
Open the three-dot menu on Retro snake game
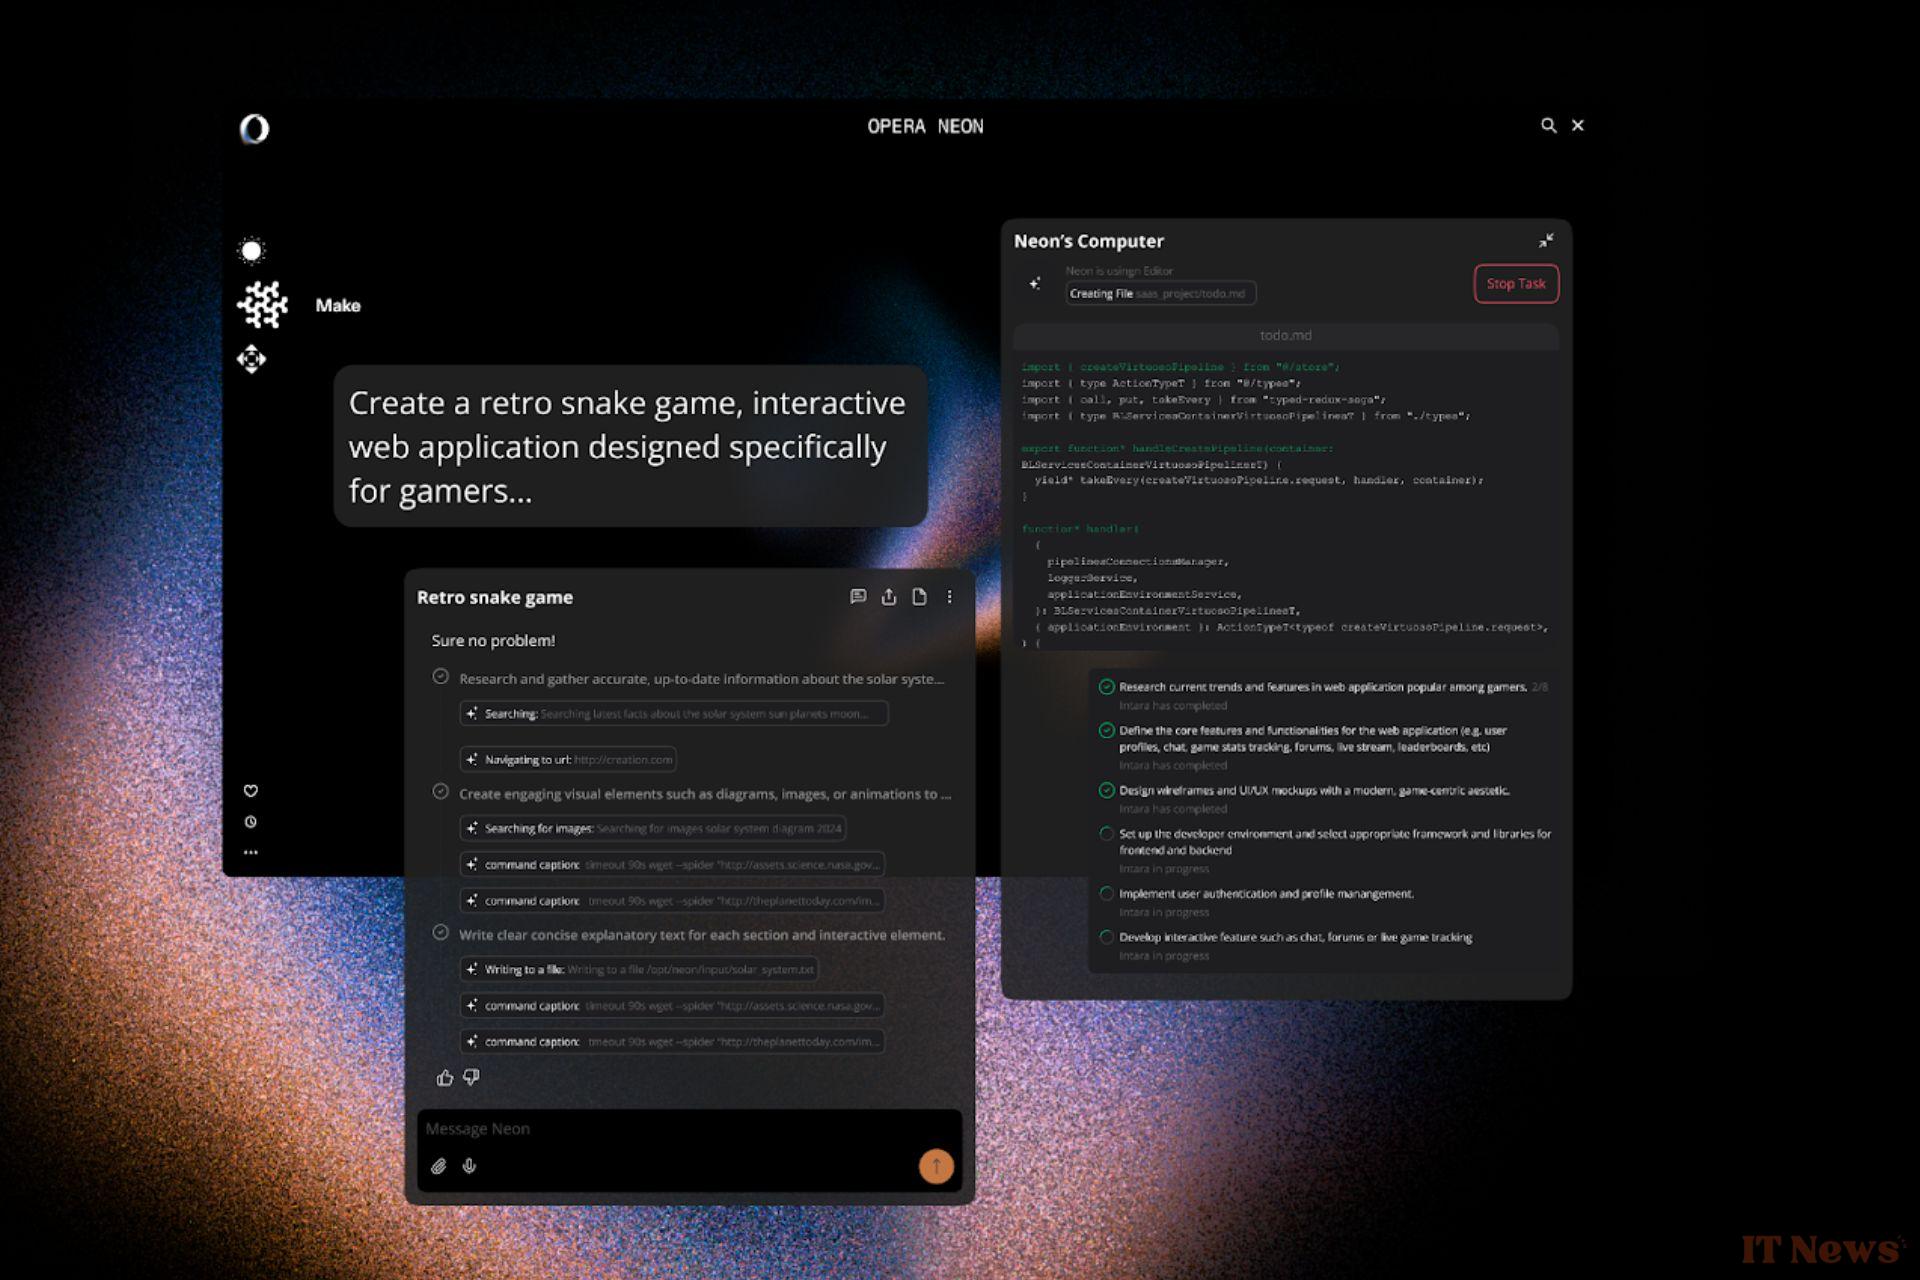[949, 596]
